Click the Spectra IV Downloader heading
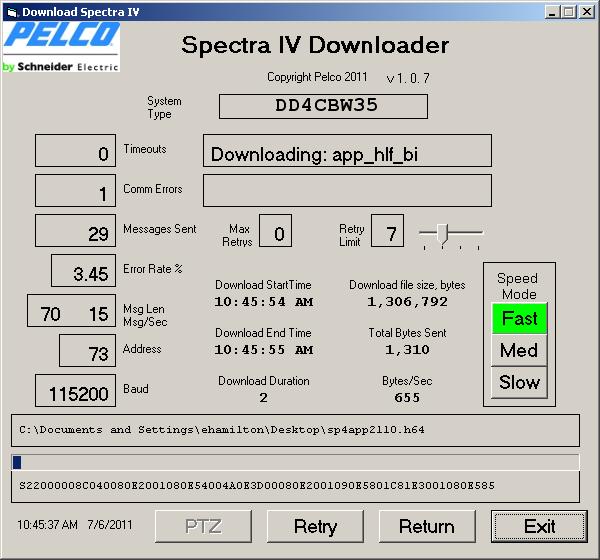Image resolution: width=600 pixels, height=560 pixels. point(315,45)
